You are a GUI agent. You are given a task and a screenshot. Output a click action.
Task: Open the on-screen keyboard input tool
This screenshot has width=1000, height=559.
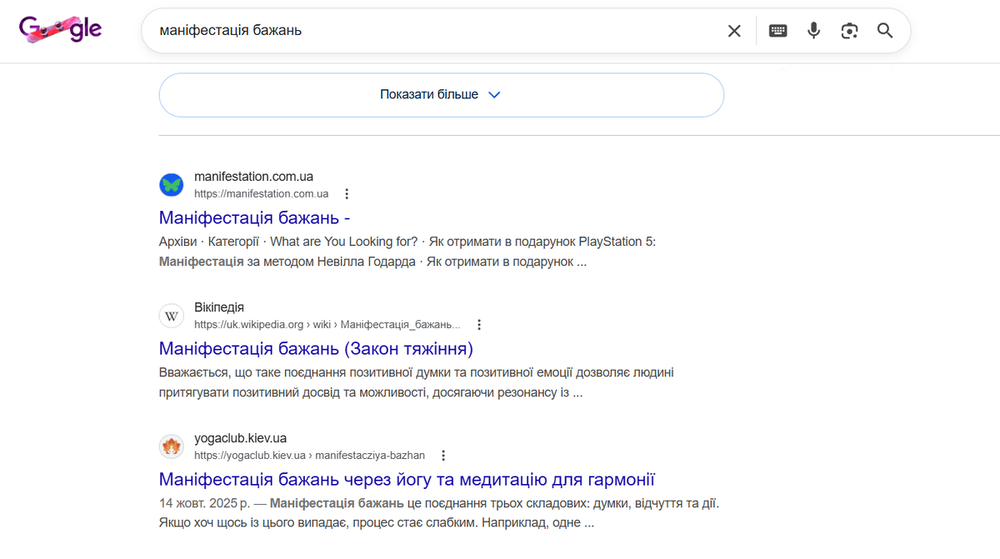778,31
